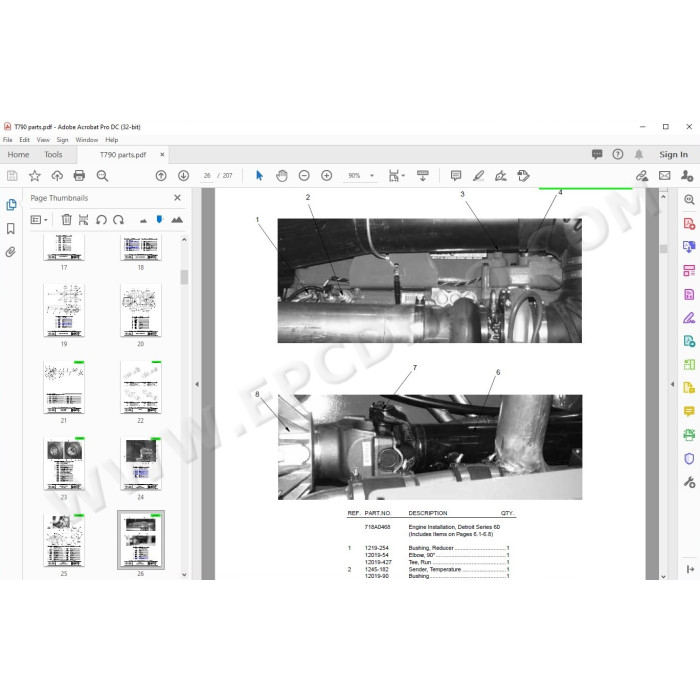Screen dimensions: 700x700
Task: Enlarge thumbnail size large mountain icon
Action: [x=177, y=220]
